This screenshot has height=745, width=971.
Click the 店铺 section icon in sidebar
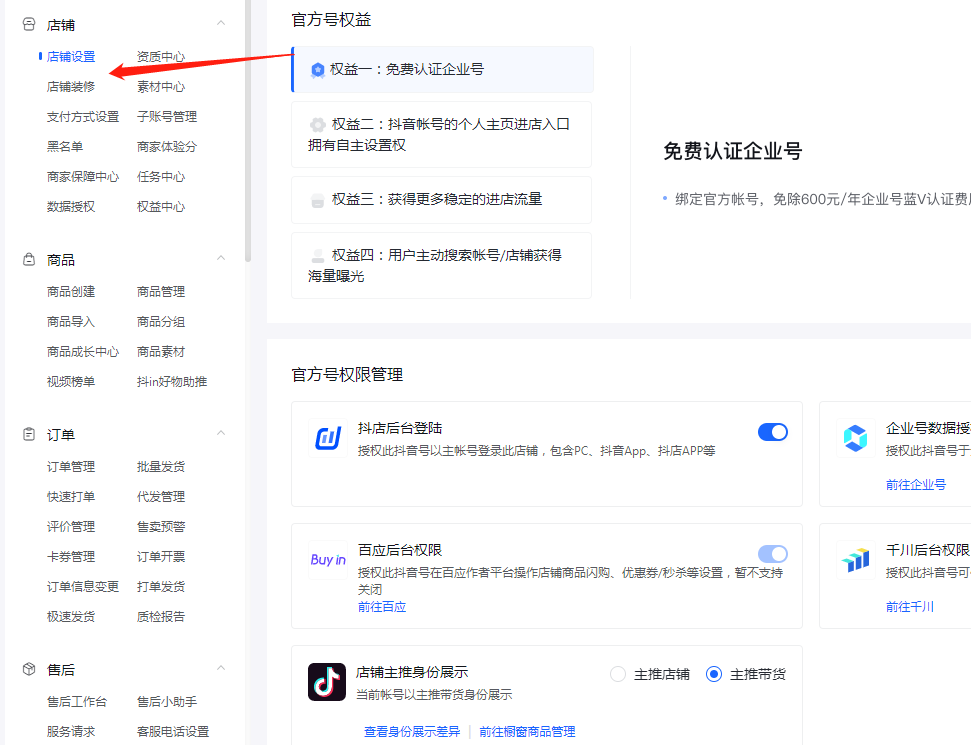(x=28, y=24)
